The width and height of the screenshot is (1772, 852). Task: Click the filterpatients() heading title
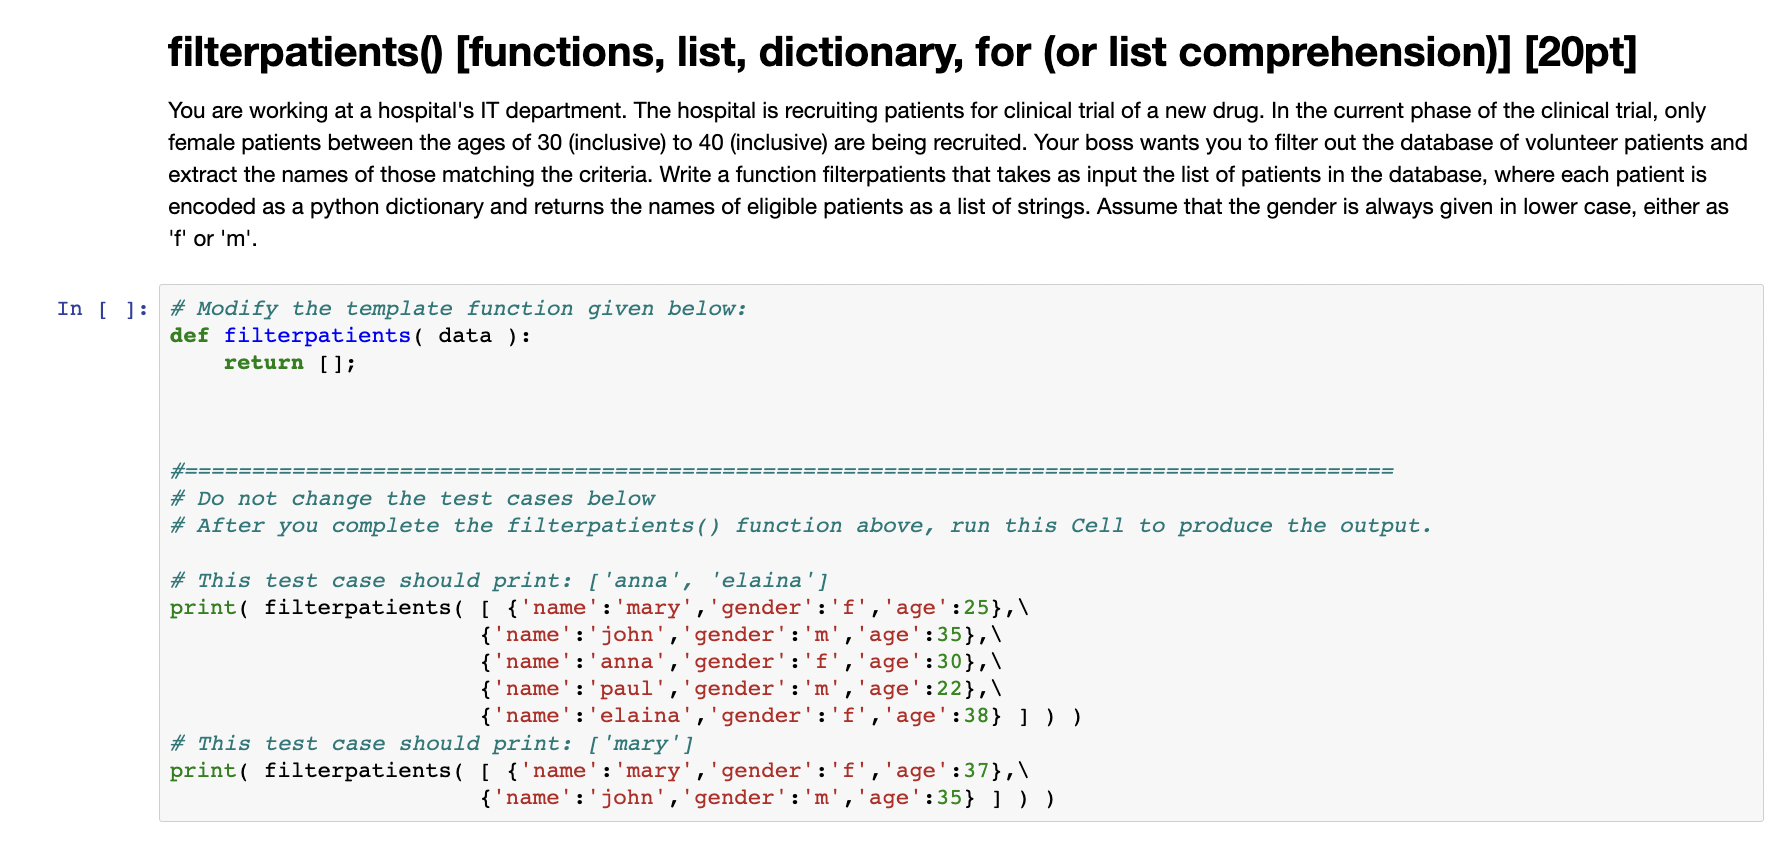click(x=902, y=52)
